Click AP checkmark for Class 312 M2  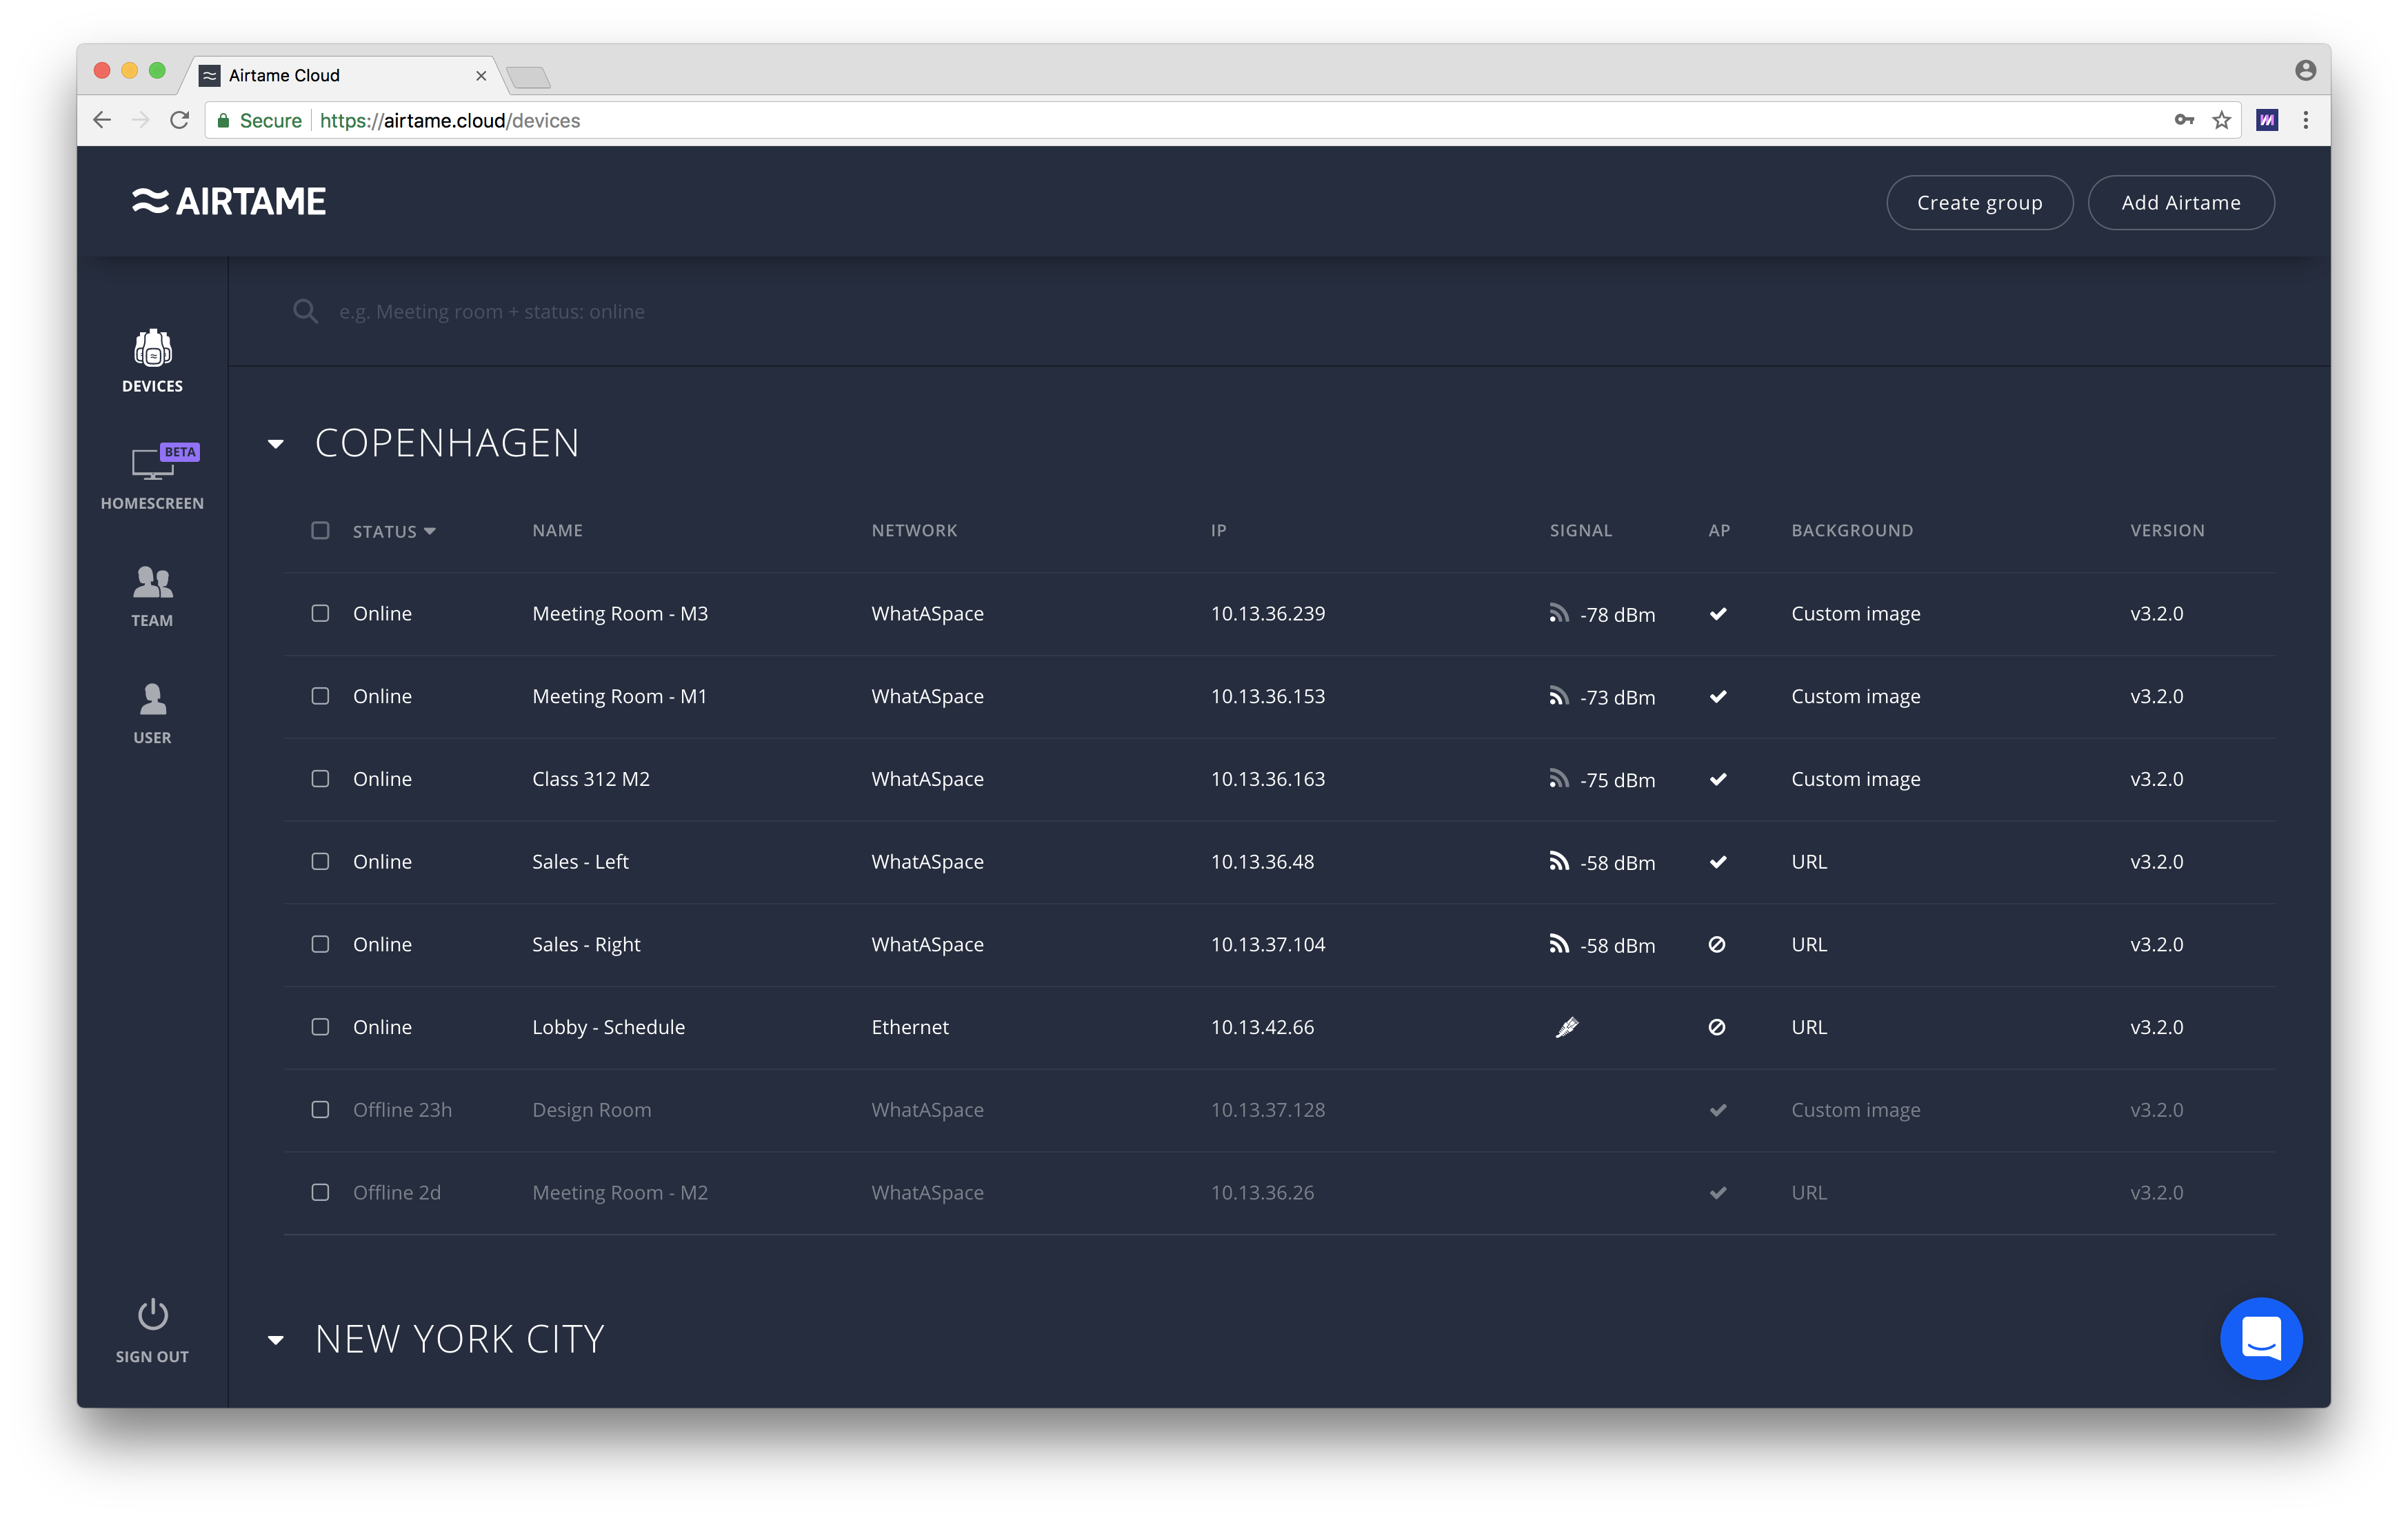(1717, 779)
